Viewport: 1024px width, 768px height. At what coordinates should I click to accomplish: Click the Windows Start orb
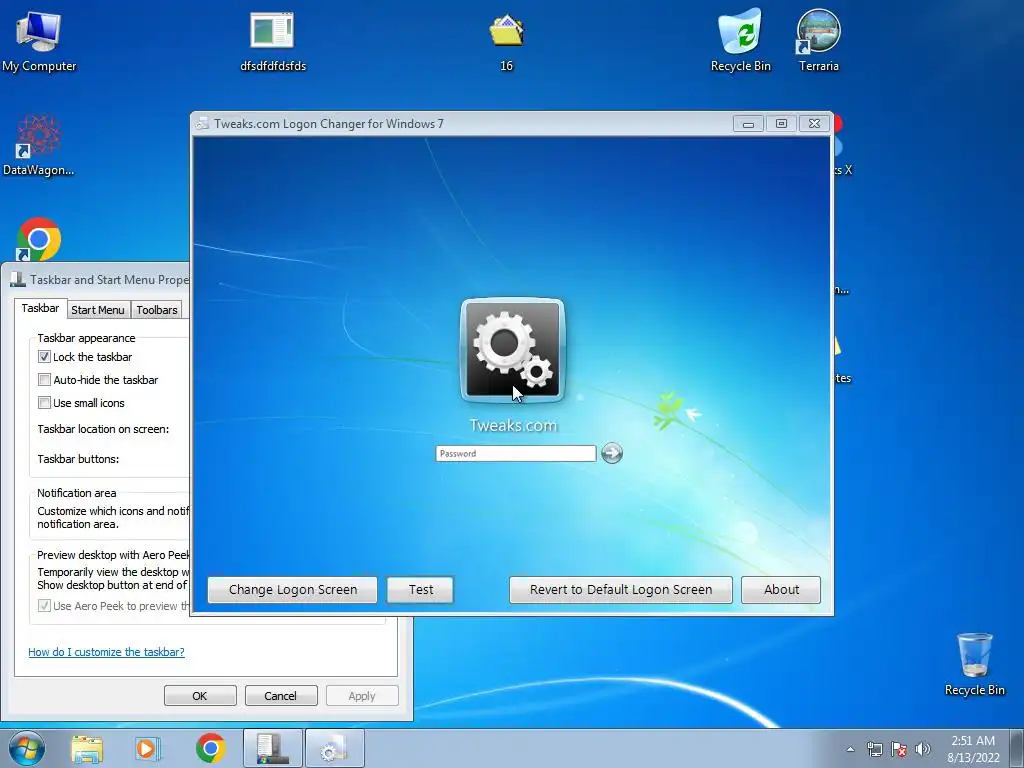pos(27,748)
